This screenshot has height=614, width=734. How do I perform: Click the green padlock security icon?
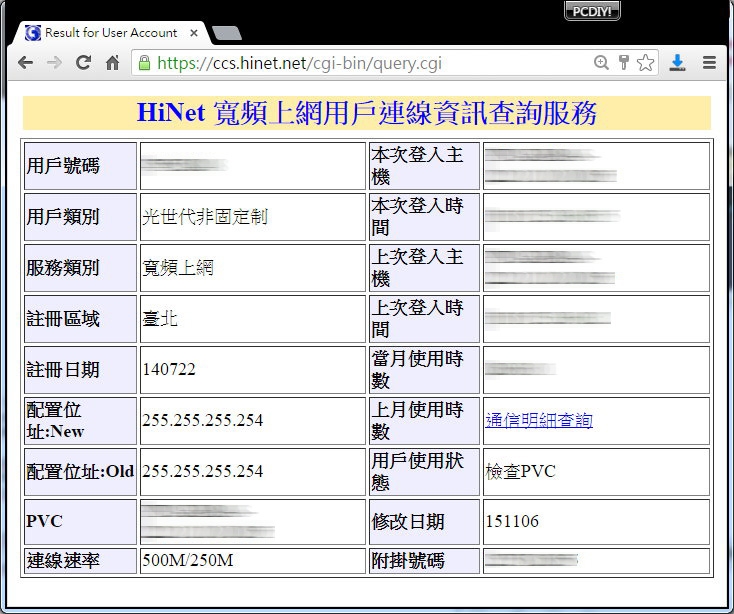(x=145, y=63)
